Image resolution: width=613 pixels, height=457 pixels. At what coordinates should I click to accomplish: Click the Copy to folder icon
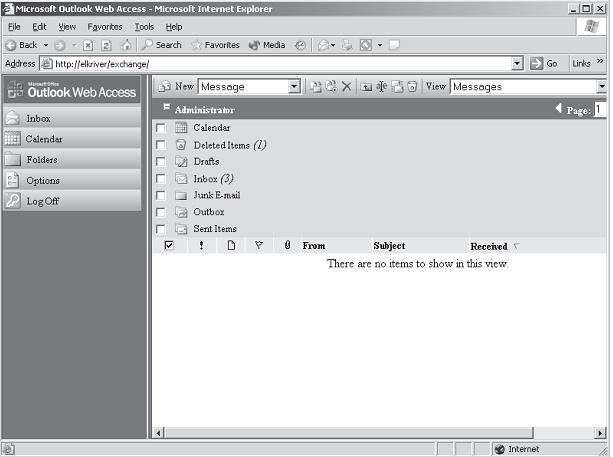coord(331,86)
